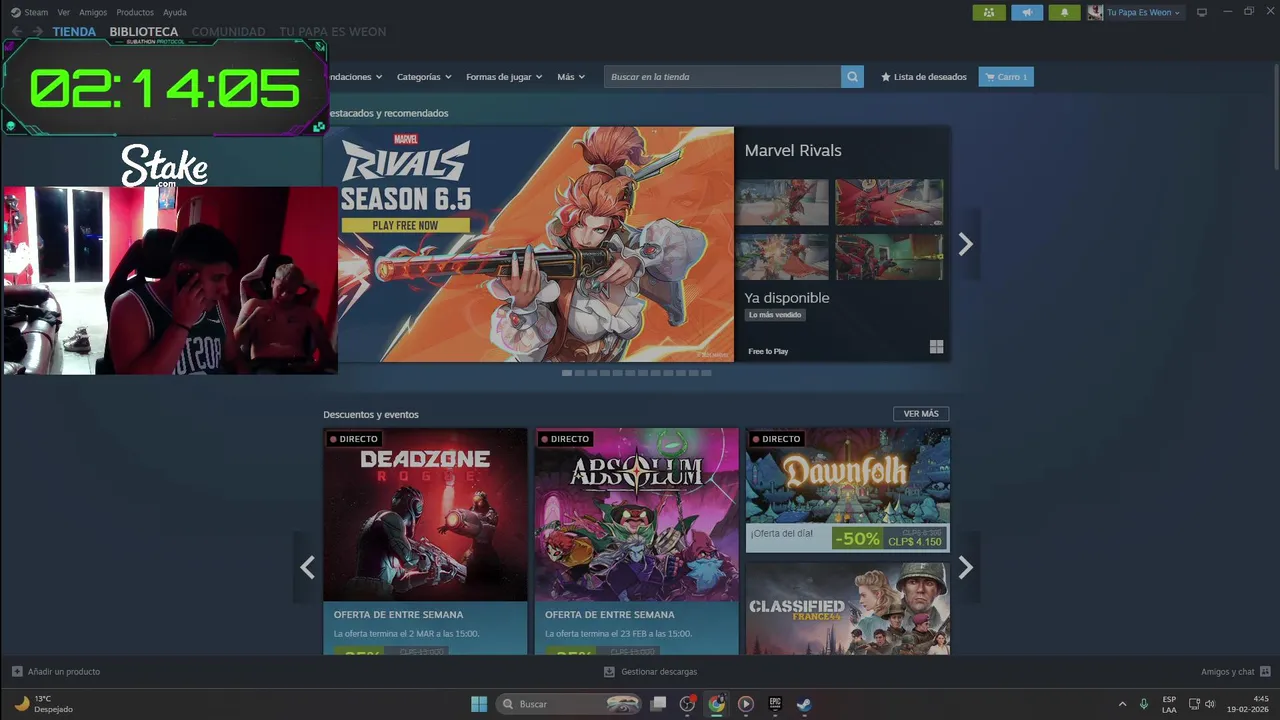Click the Windows taskbar Buscar search box
Screen dimensions: 1280x720
[569, 704]
